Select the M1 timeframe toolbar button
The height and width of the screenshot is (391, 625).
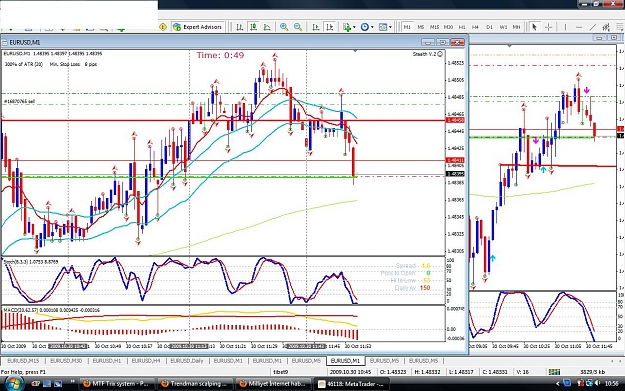[407, 27]
